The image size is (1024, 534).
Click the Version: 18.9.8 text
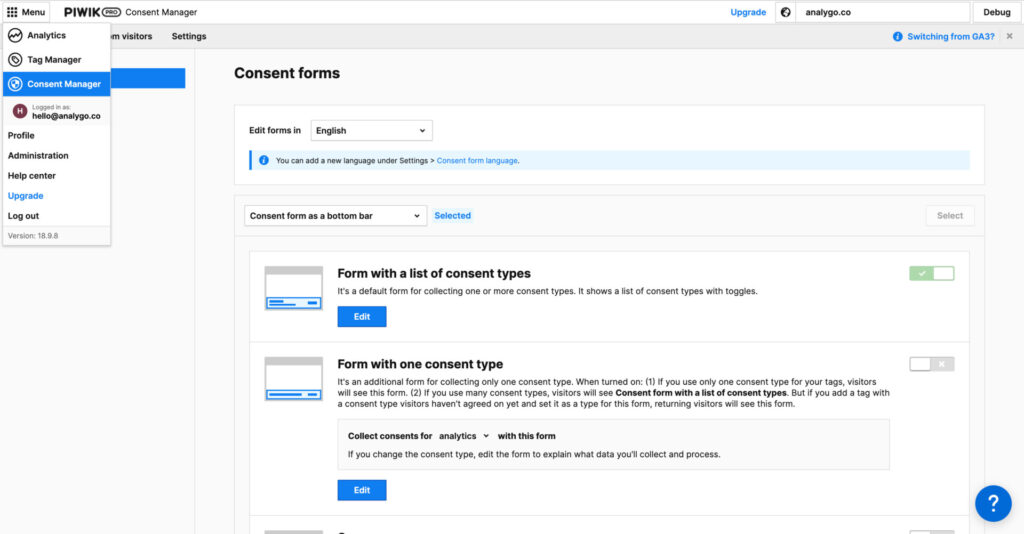33,236
